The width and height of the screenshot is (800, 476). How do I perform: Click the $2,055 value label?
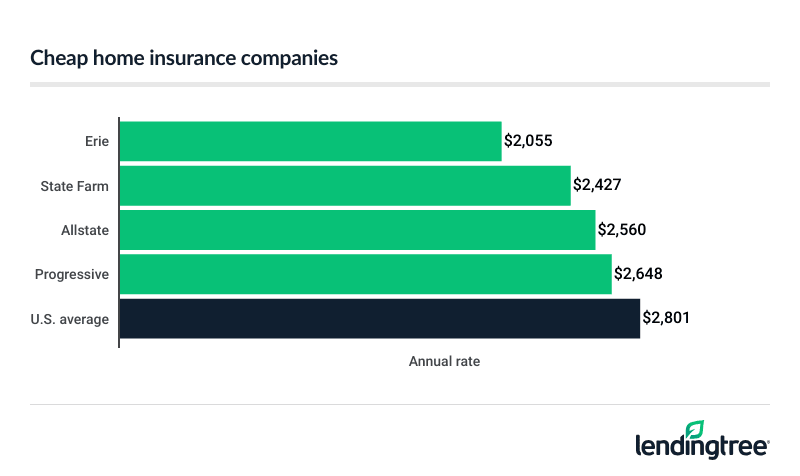[x=528, y=141]
